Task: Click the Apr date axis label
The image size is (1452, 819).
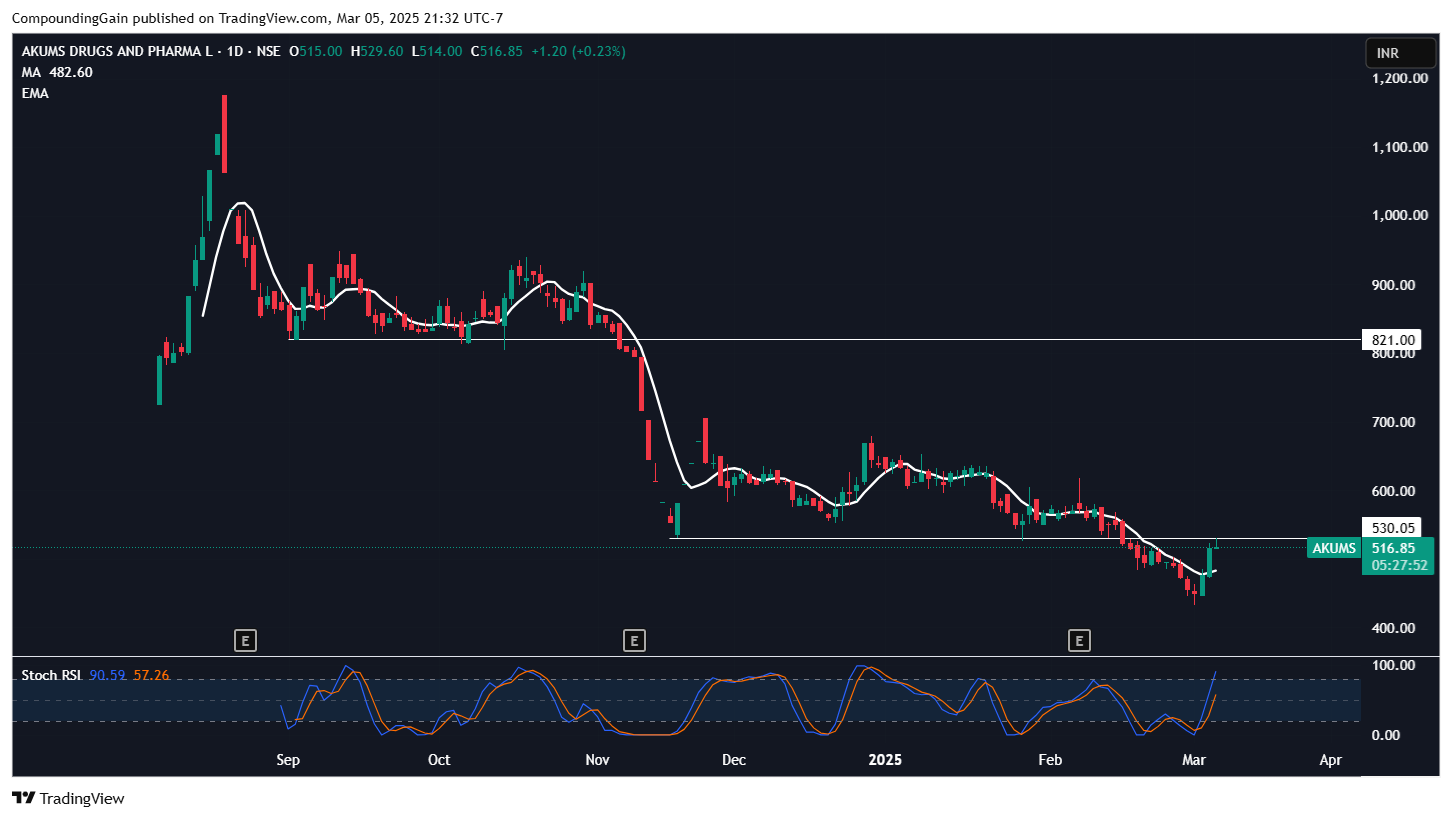Action: (1330, 760)
